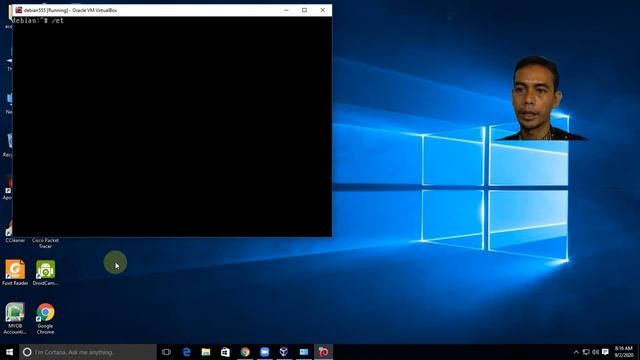Launch Microsoft Edge from the taskbar
Viewport: 640px width, 360px height.
[x=187, y=352]
